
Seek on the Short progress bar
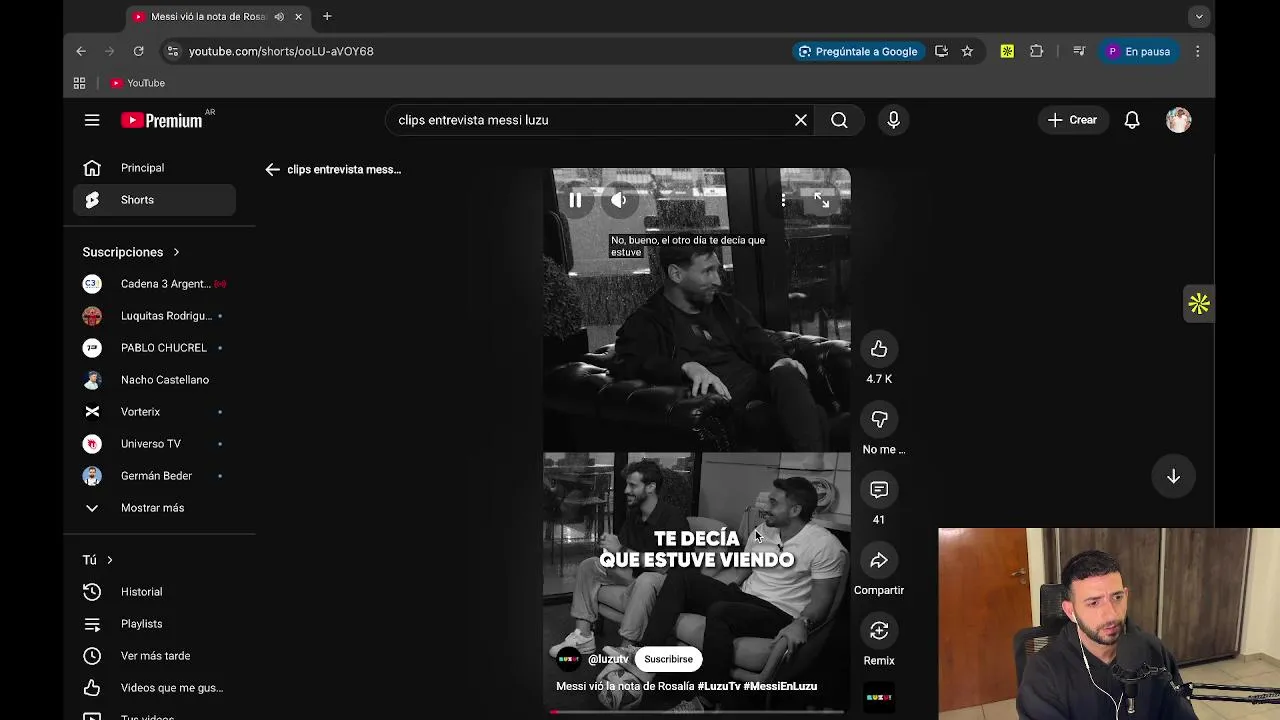[697, 712]
